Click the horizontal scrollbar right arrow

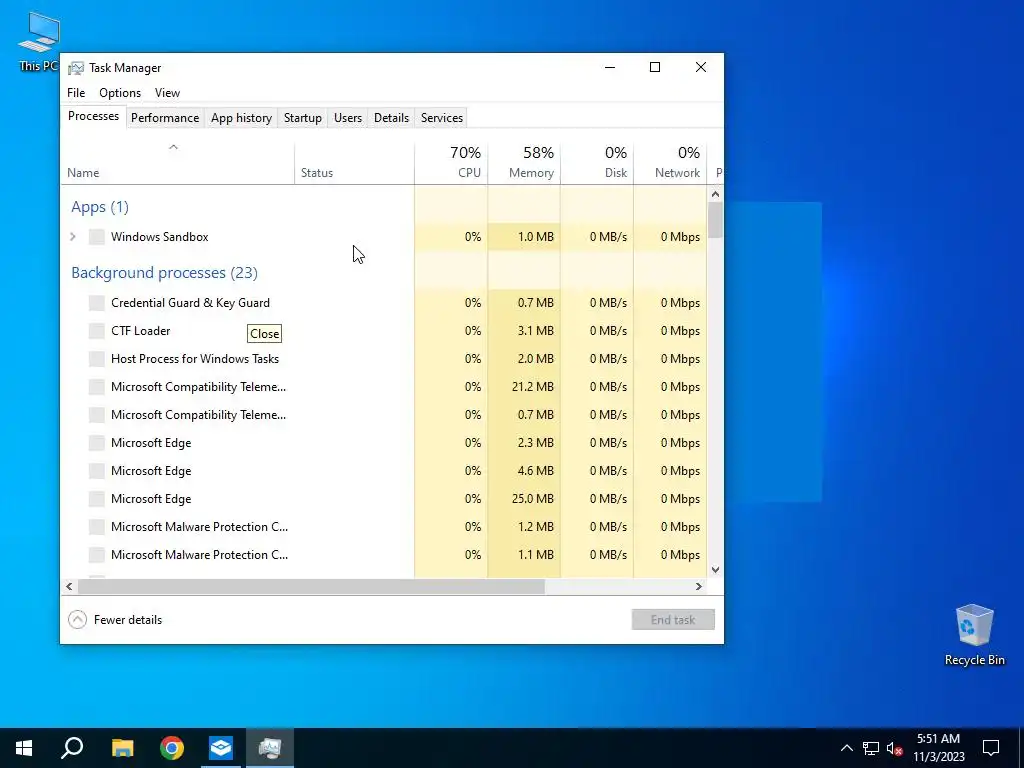pyautogui.click(x=699, y=586)
